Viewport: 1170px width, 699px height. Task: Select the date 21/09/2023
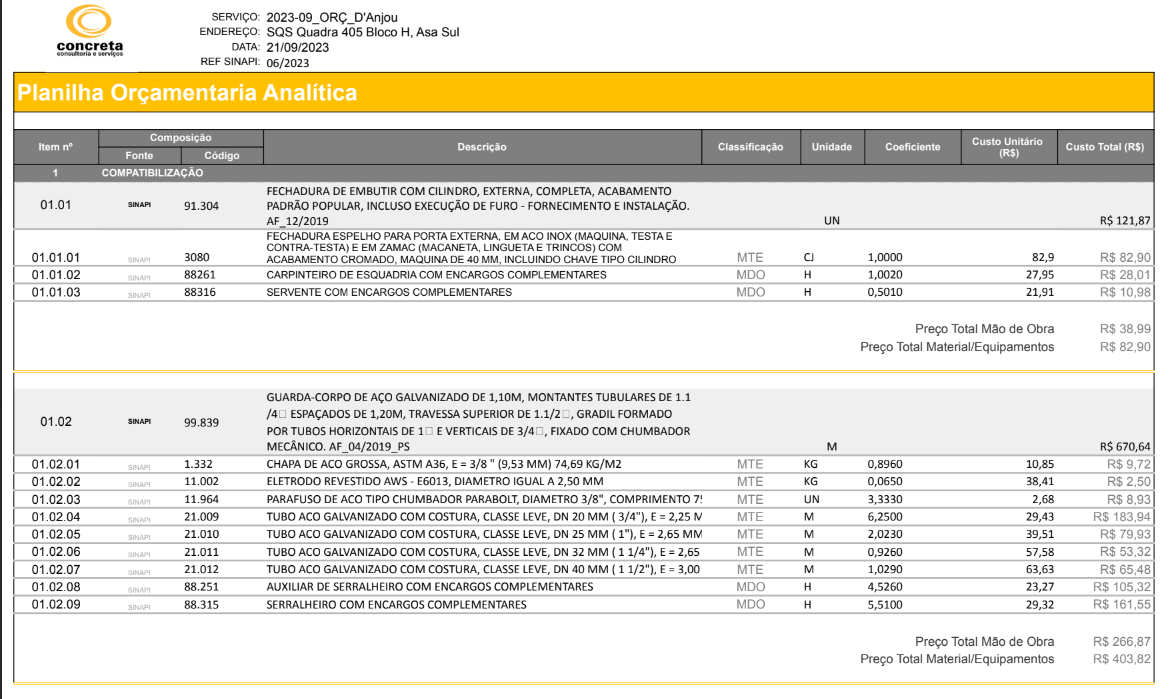coord(297,47)
